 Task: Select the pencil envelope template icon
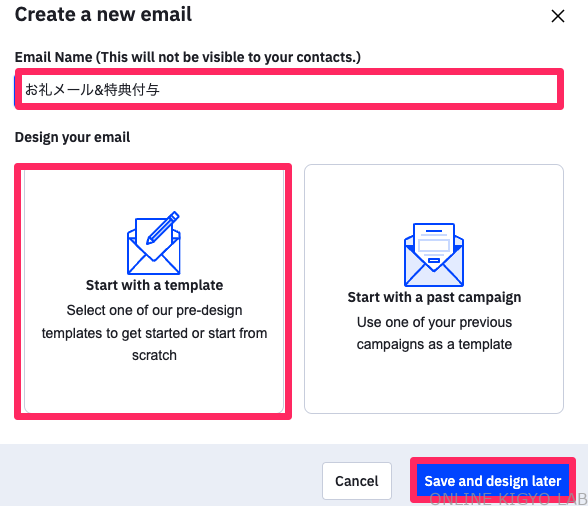pos(154,243)
